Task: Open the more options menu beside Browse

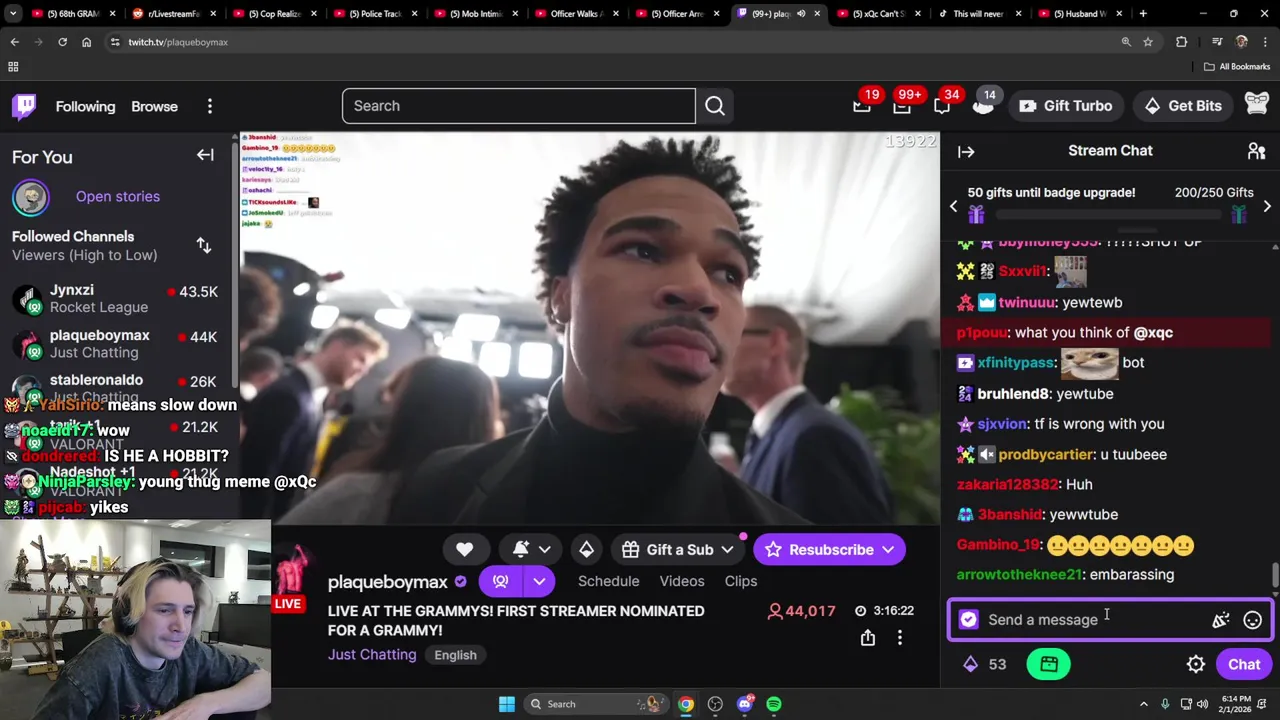Action: 210,106
